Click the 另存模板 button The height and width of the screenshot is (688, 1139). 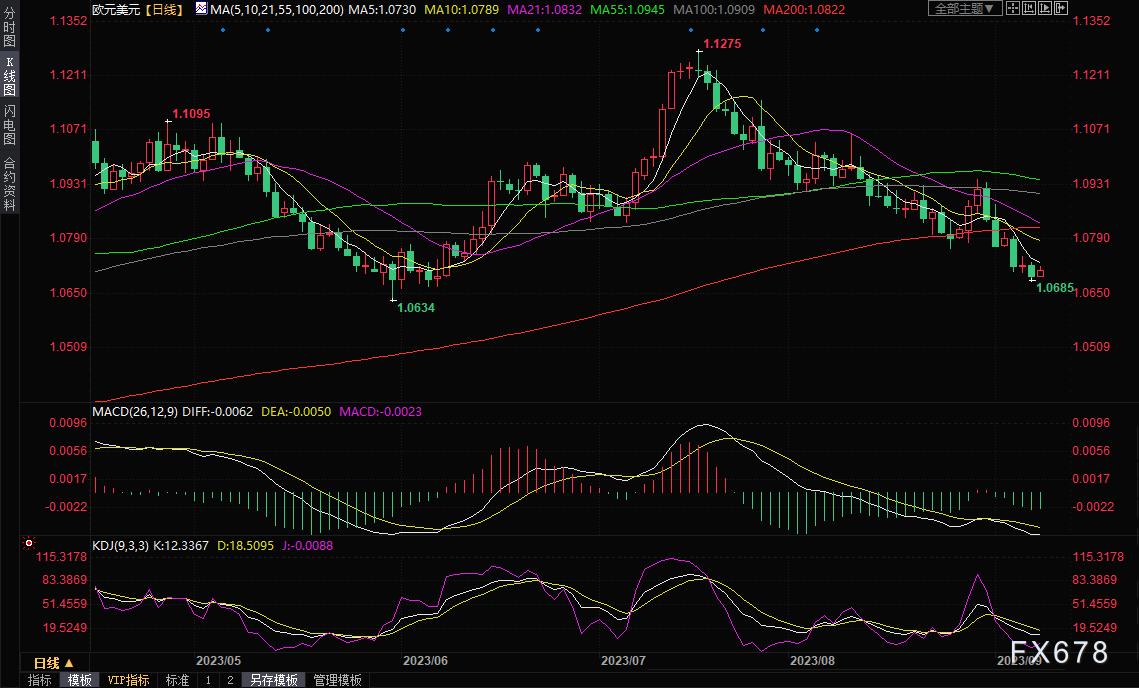coord(274,680)
